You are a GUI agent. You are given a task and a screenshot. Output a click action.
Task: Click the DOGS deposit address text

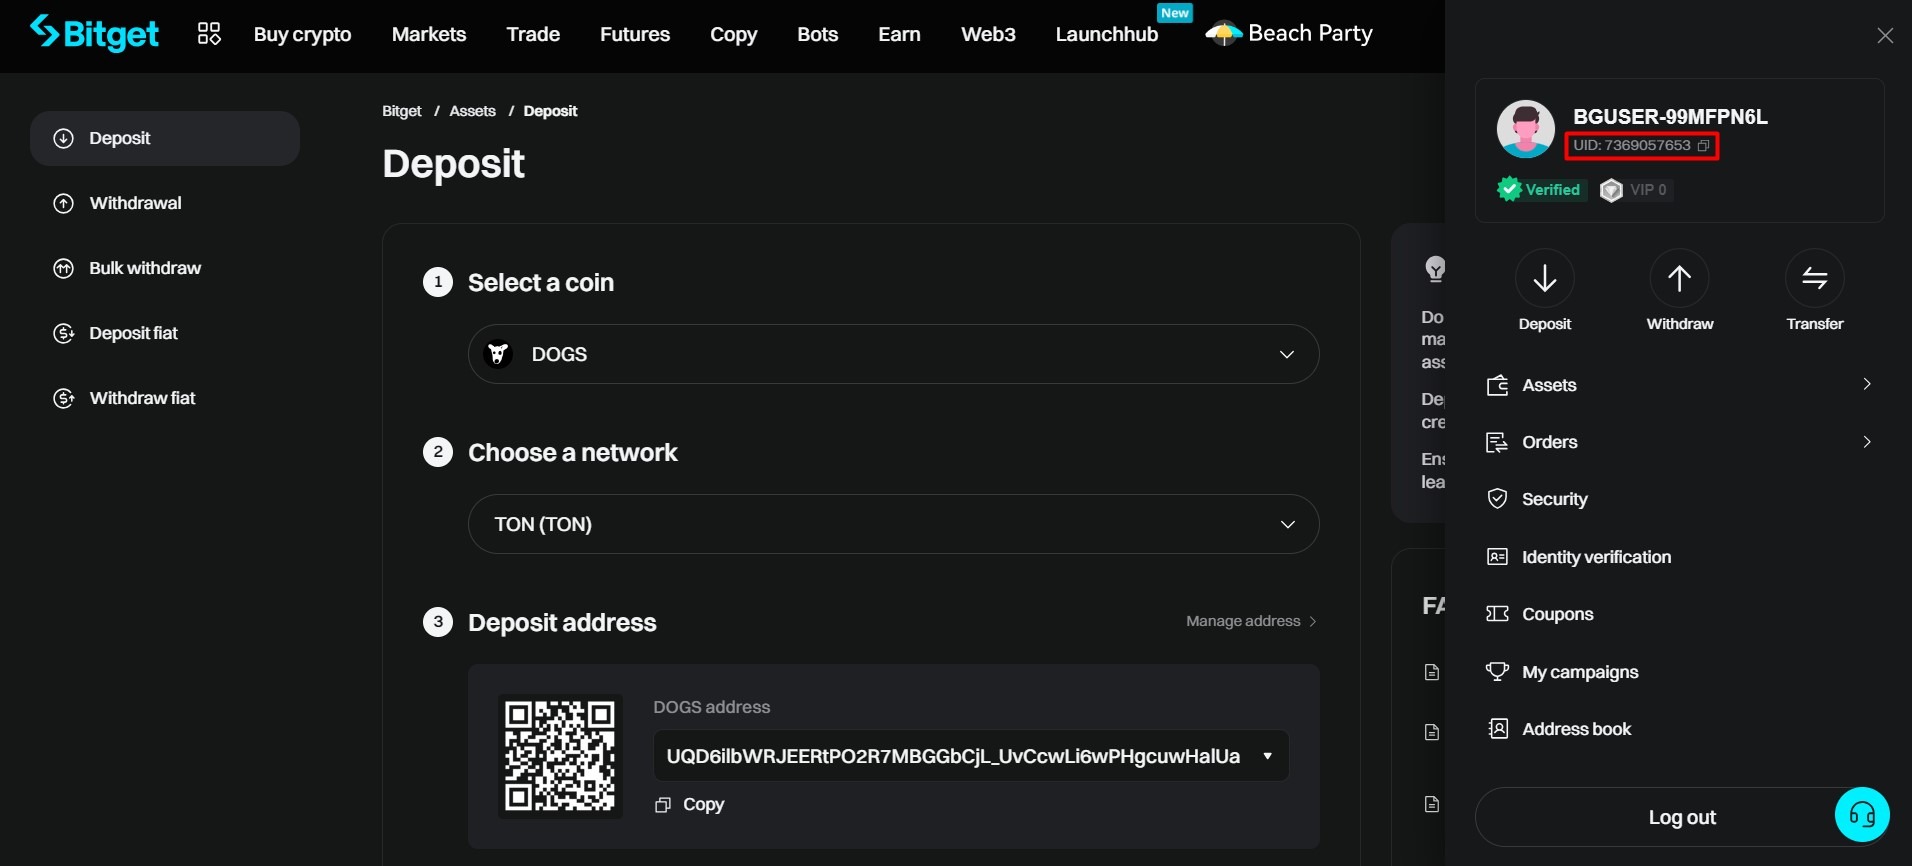point(953,756)
